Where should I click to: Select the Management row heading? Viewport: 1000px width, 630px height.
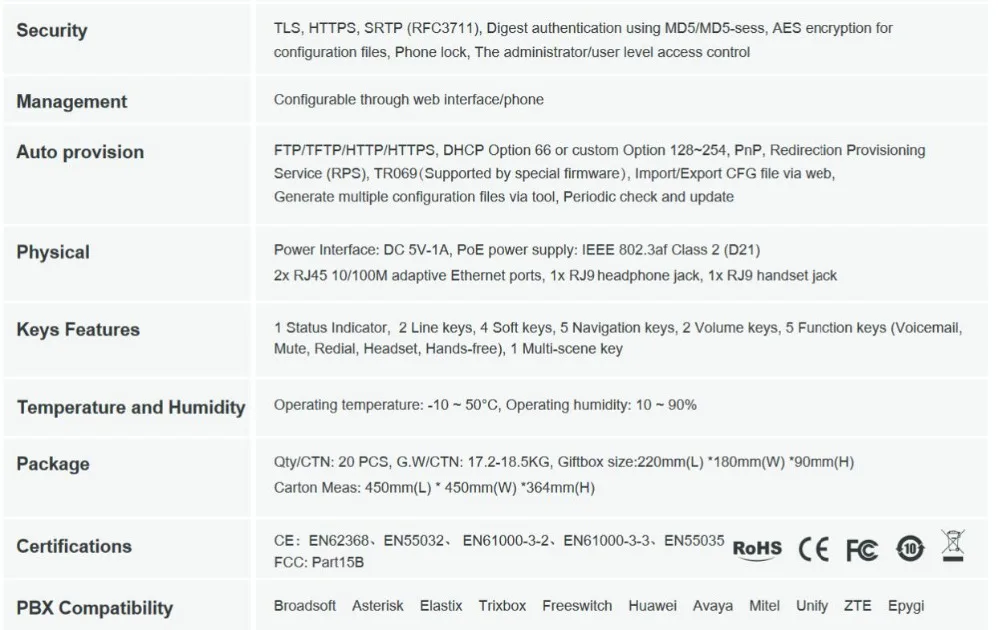71,101
